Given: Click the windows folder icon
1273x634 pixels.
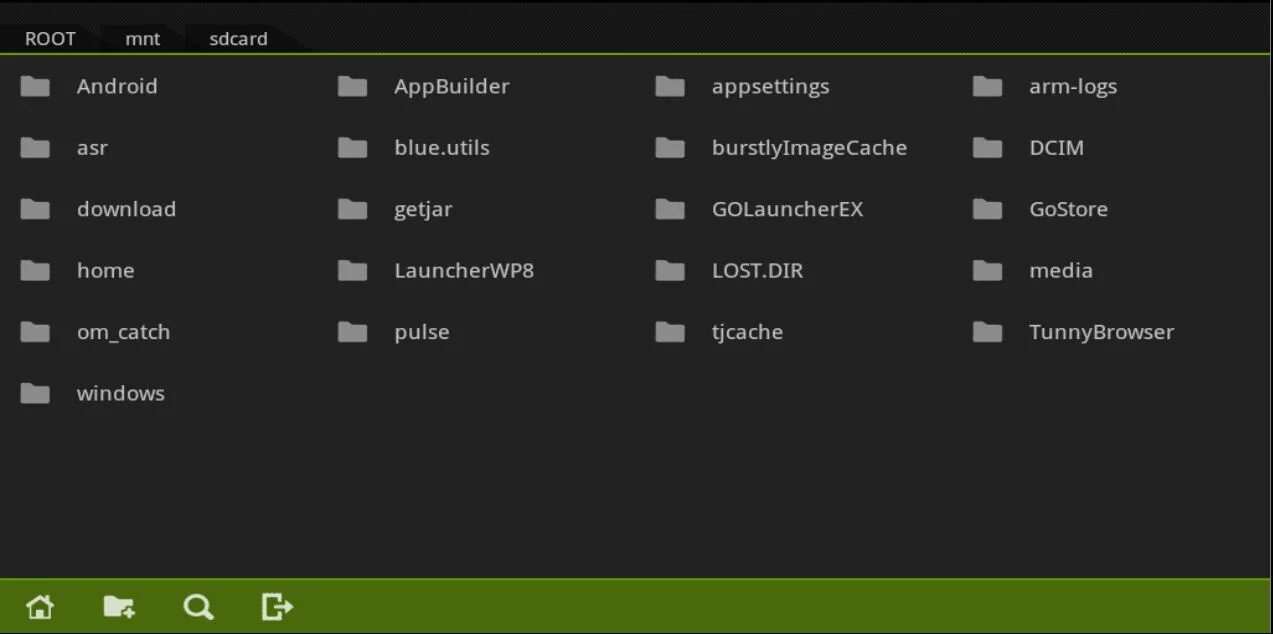Looking at the screenshot, I should pyautogui.click(x=35, y=394).
